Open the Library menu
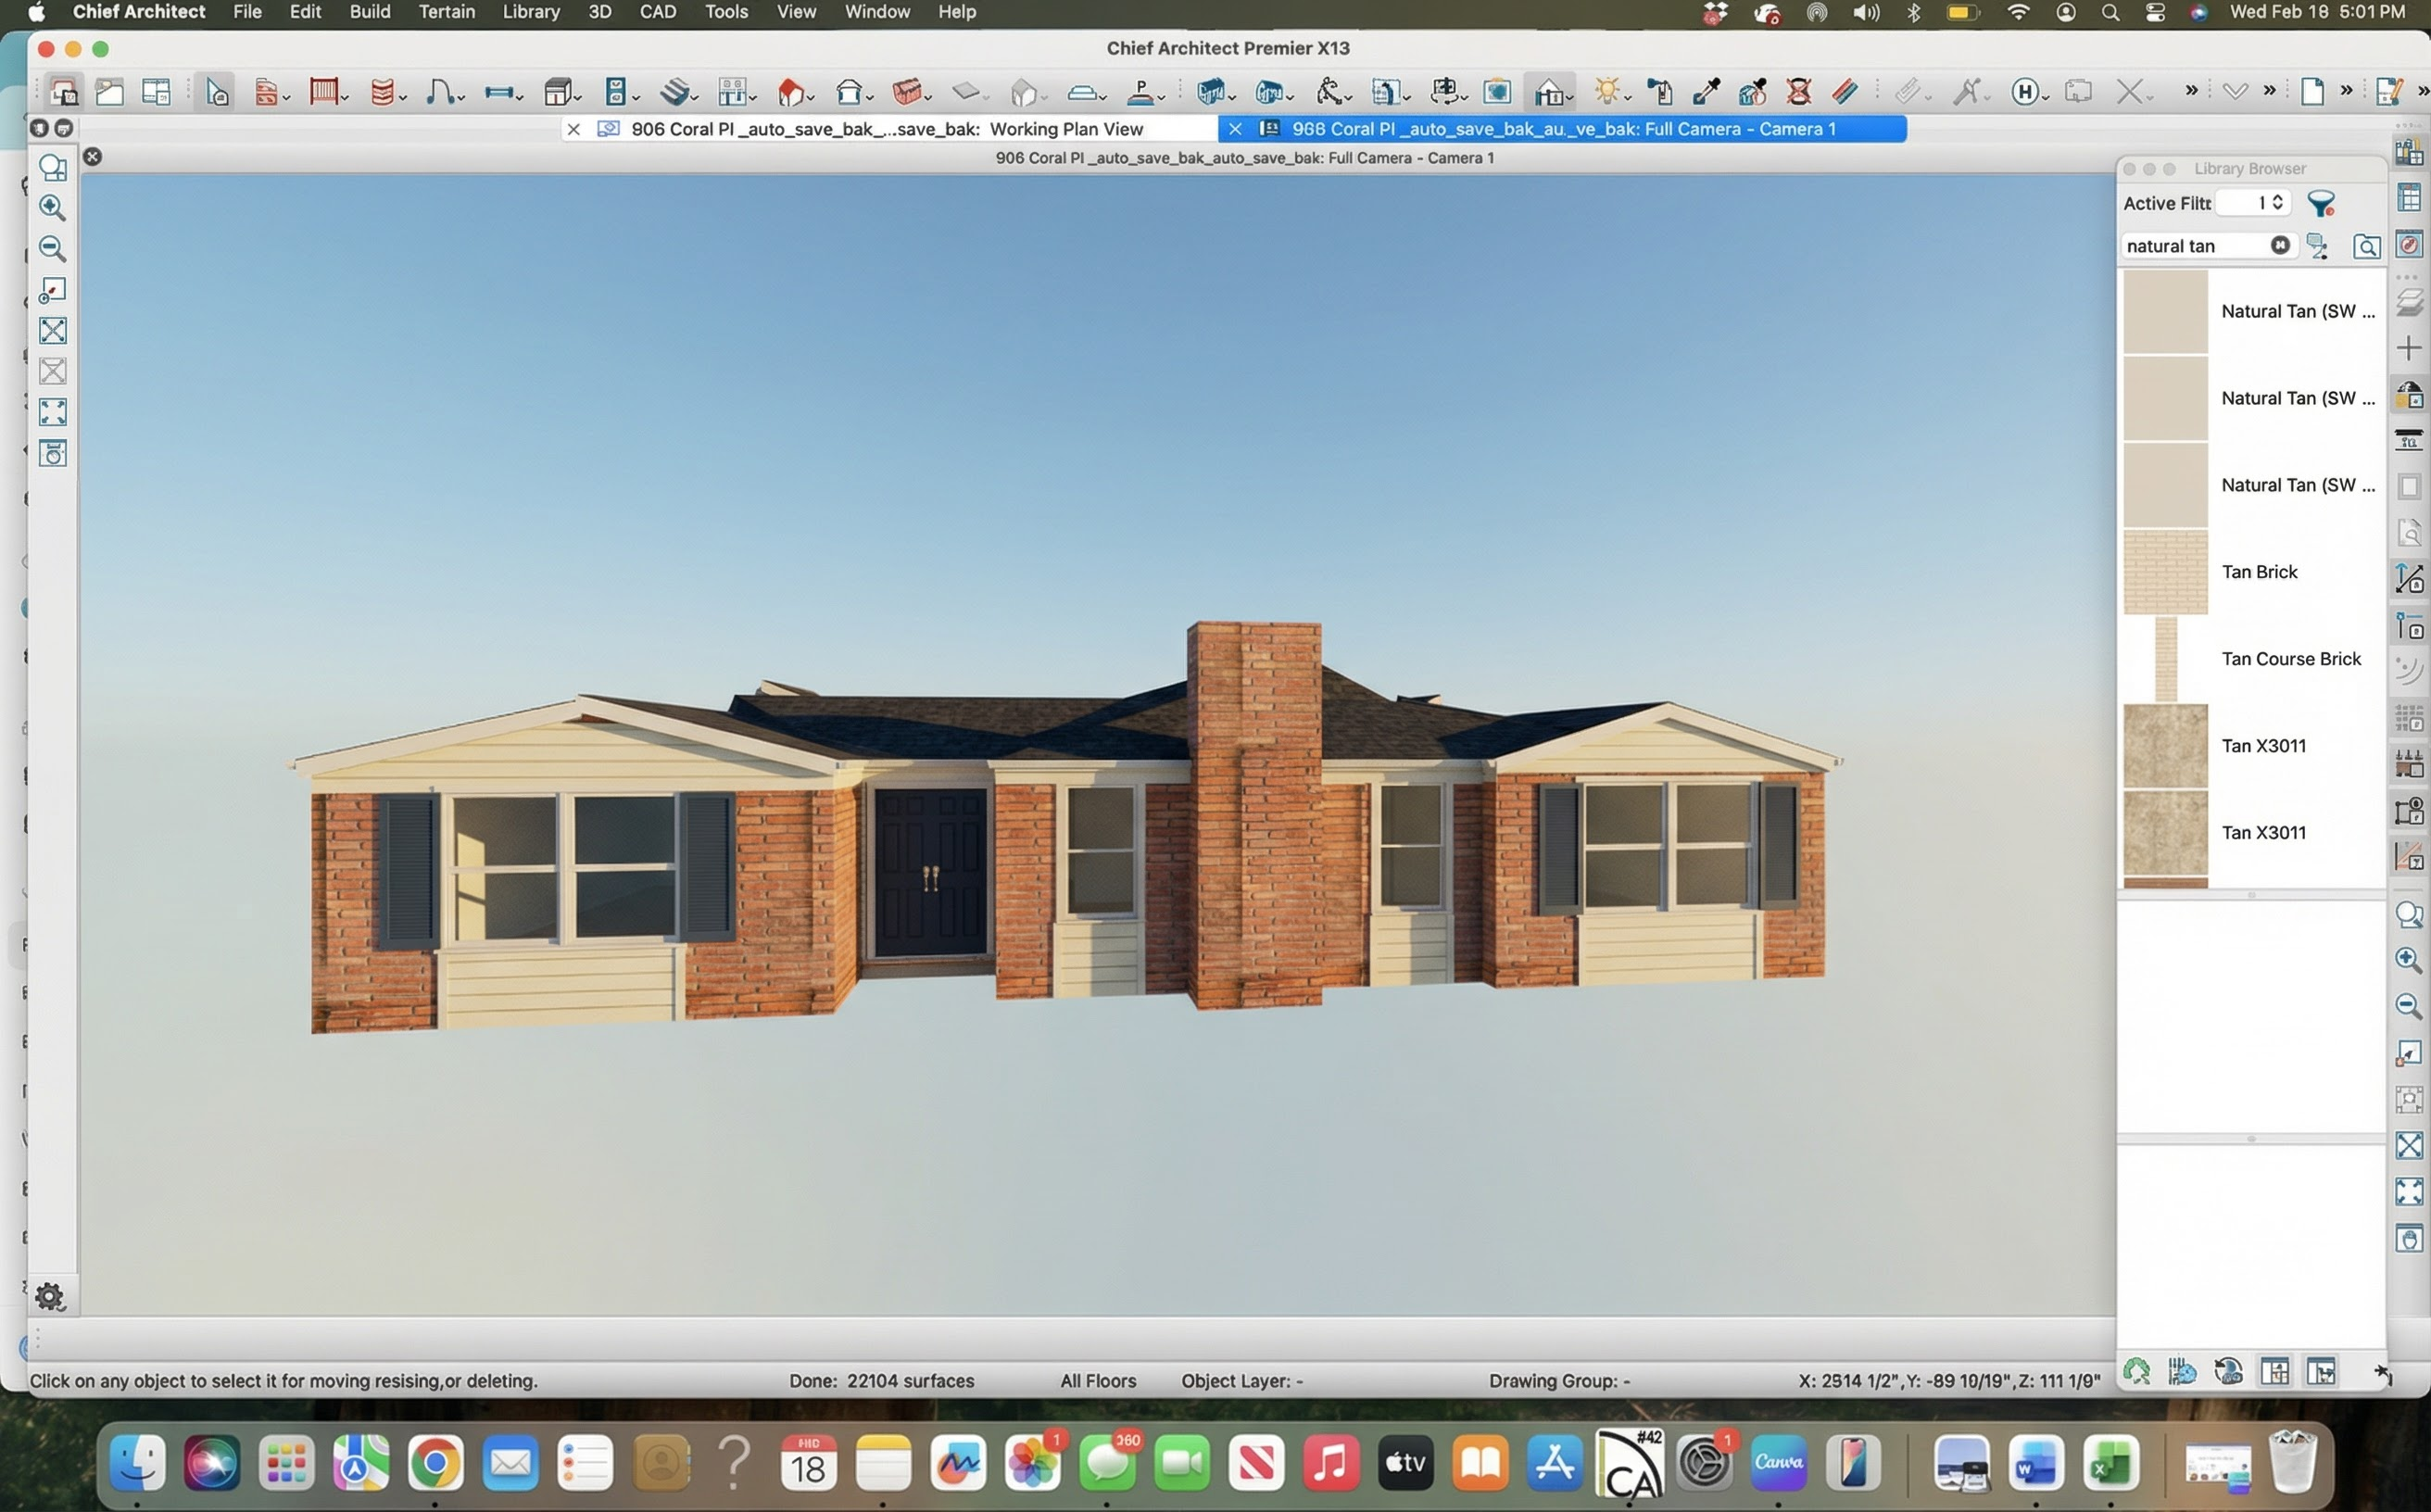 tap(530, 12)
